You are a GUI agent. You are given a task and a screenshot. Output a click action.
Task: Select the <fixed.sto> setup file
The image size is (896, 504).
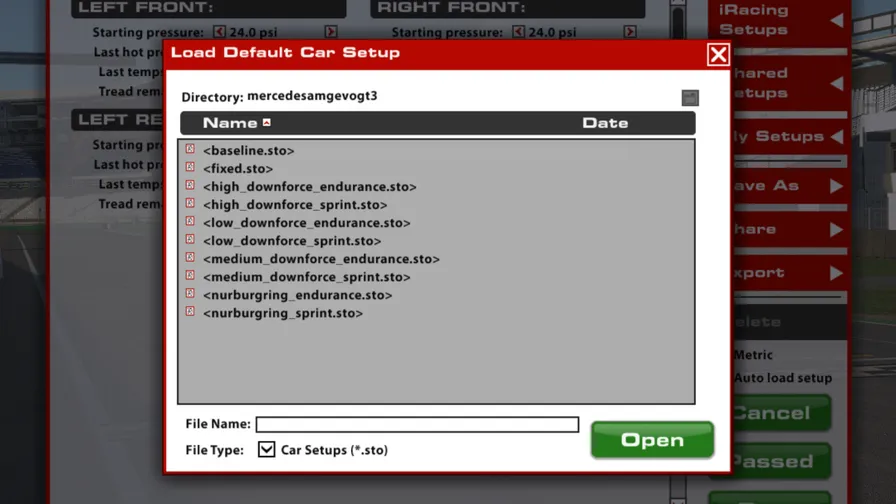click(238, 169)
